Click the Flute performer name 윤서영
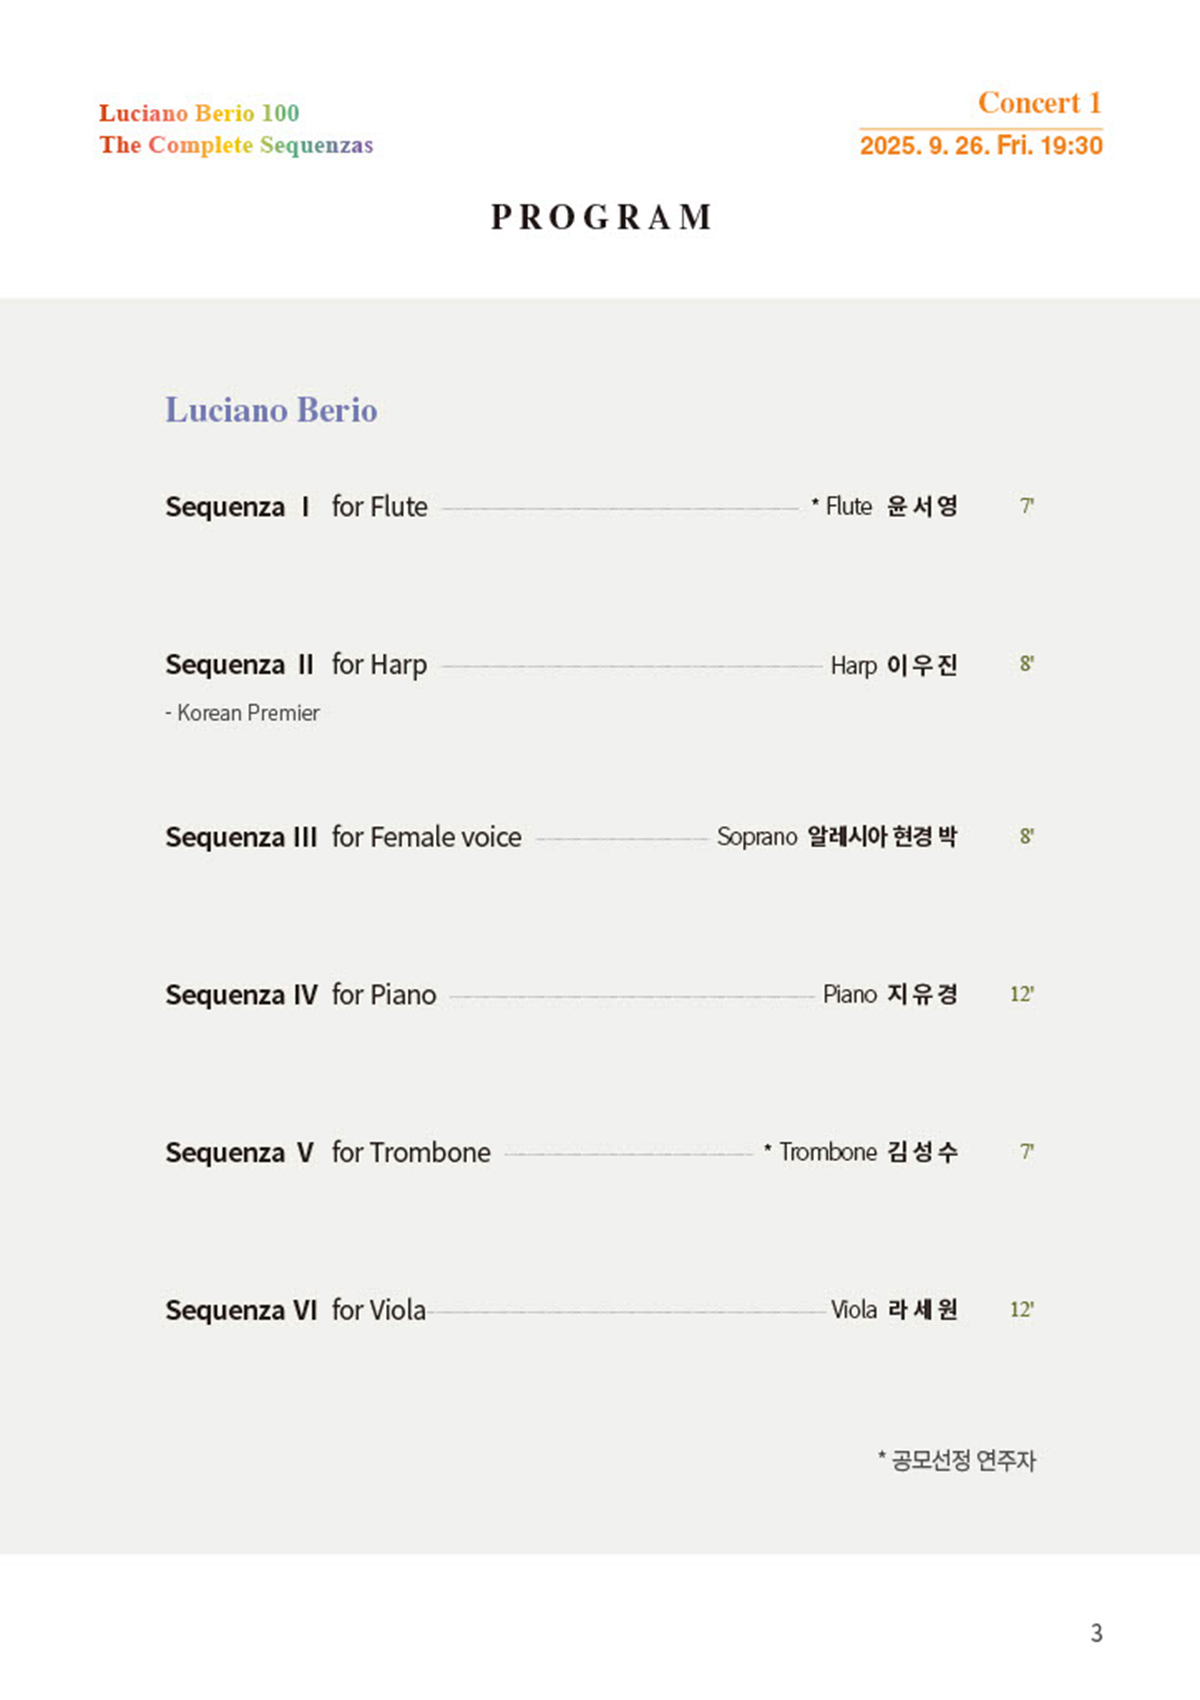The width and height of the screenshot is (1200, 1700). [922, 506]
